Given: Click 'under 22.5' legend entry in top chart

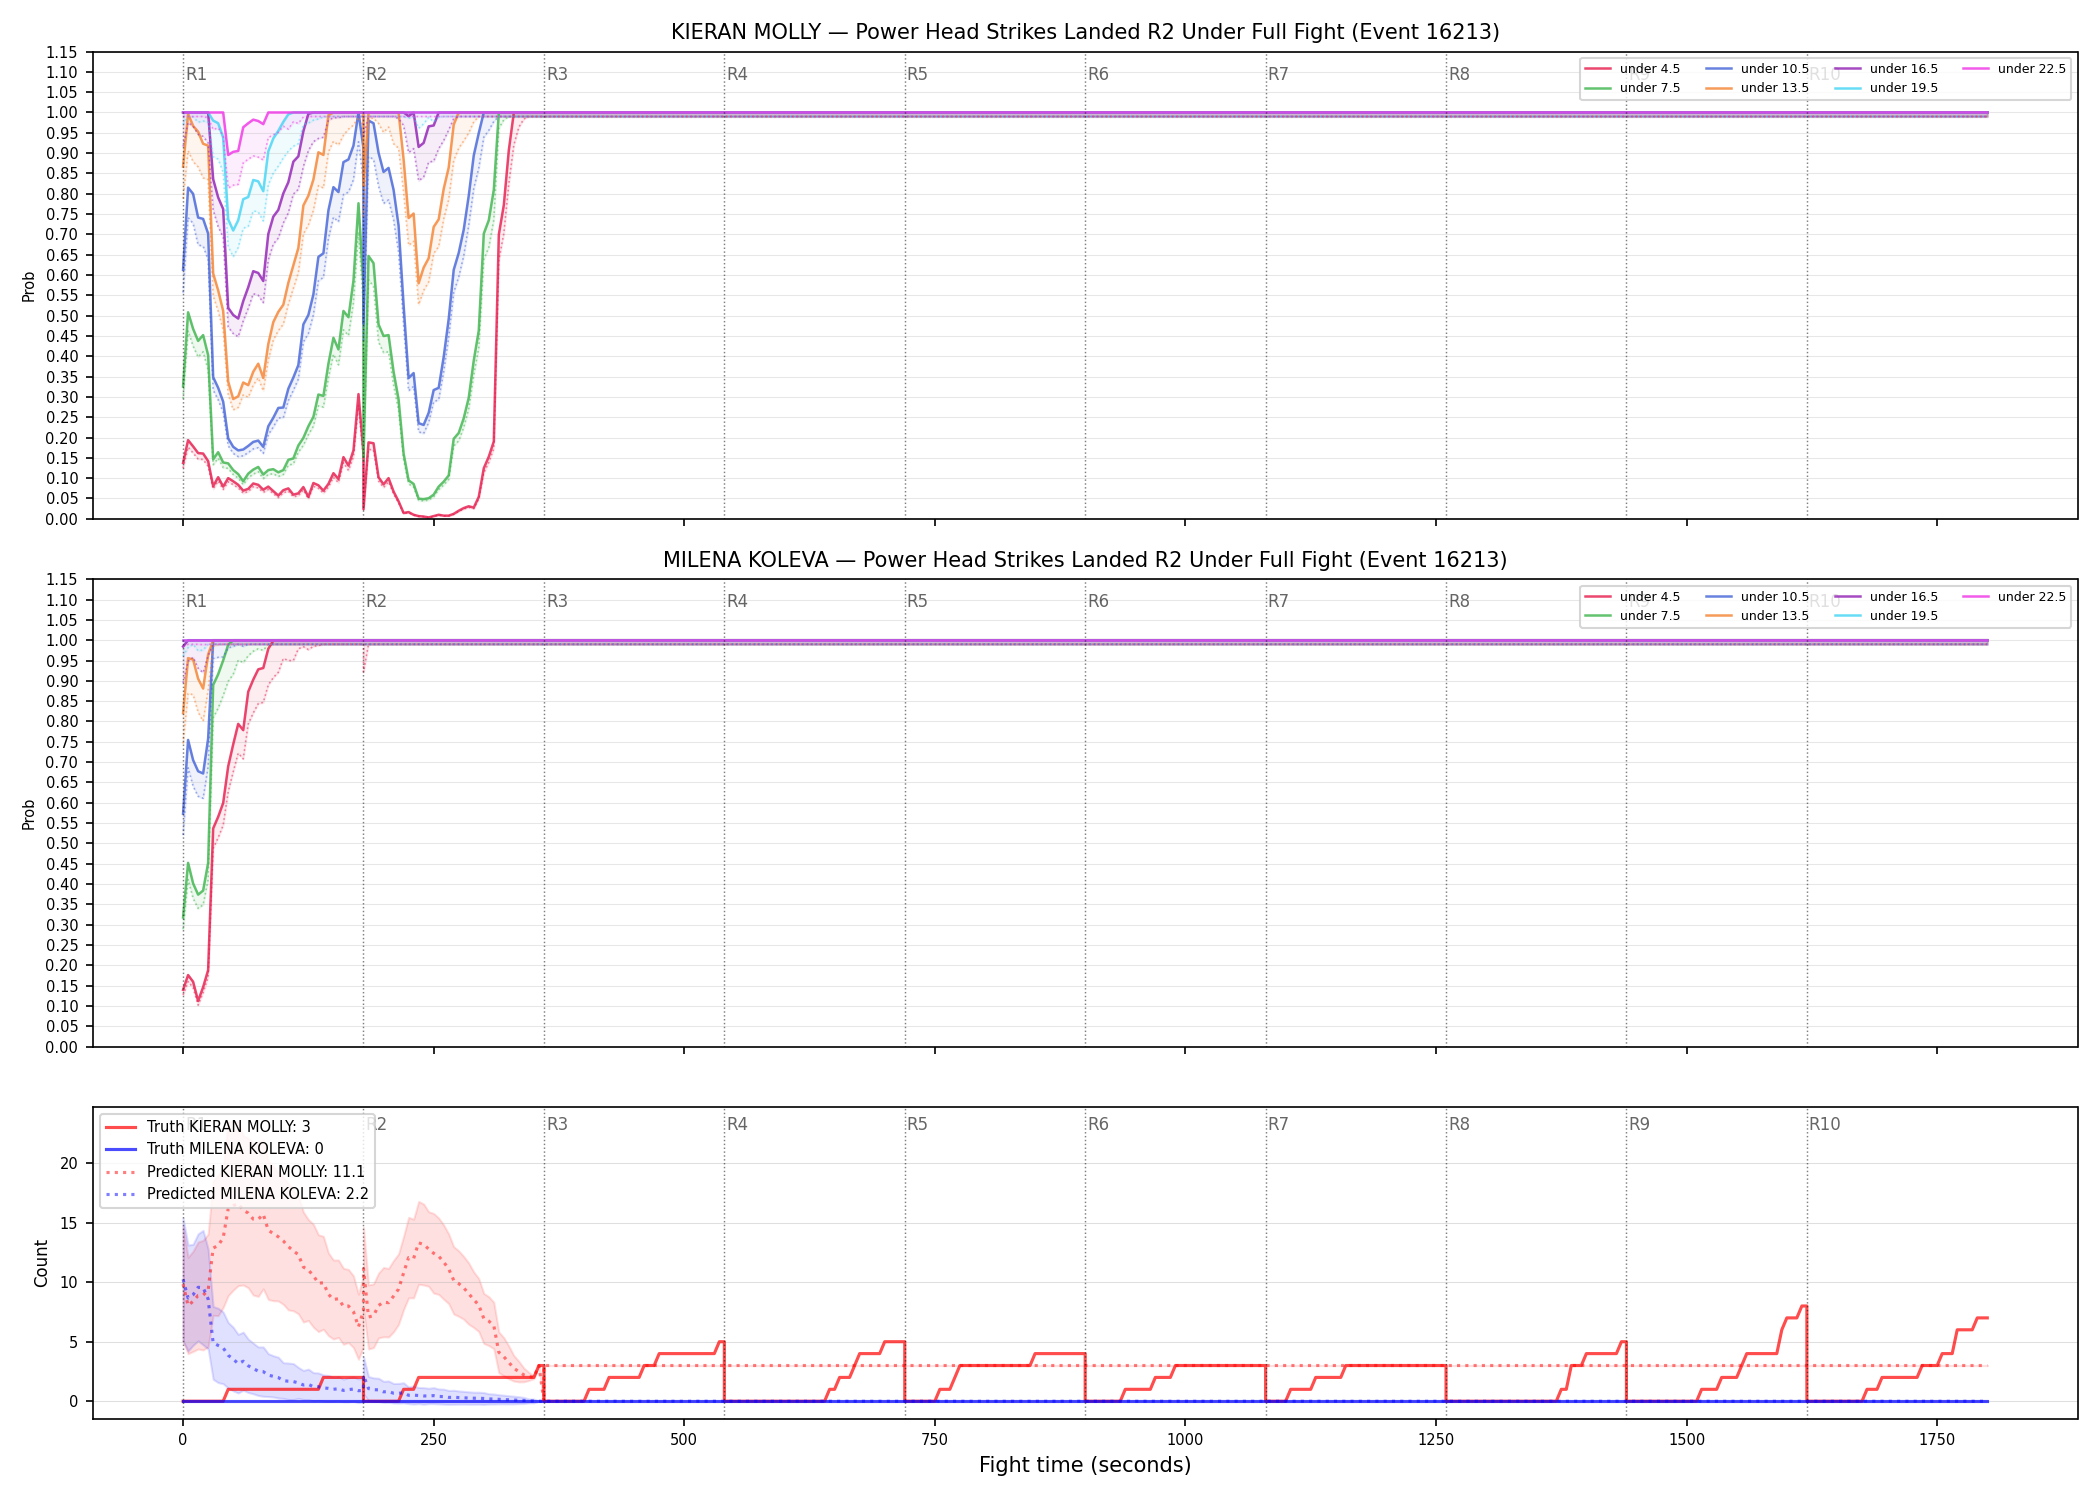Looking at the screenshot, I should pos(2015,69).
